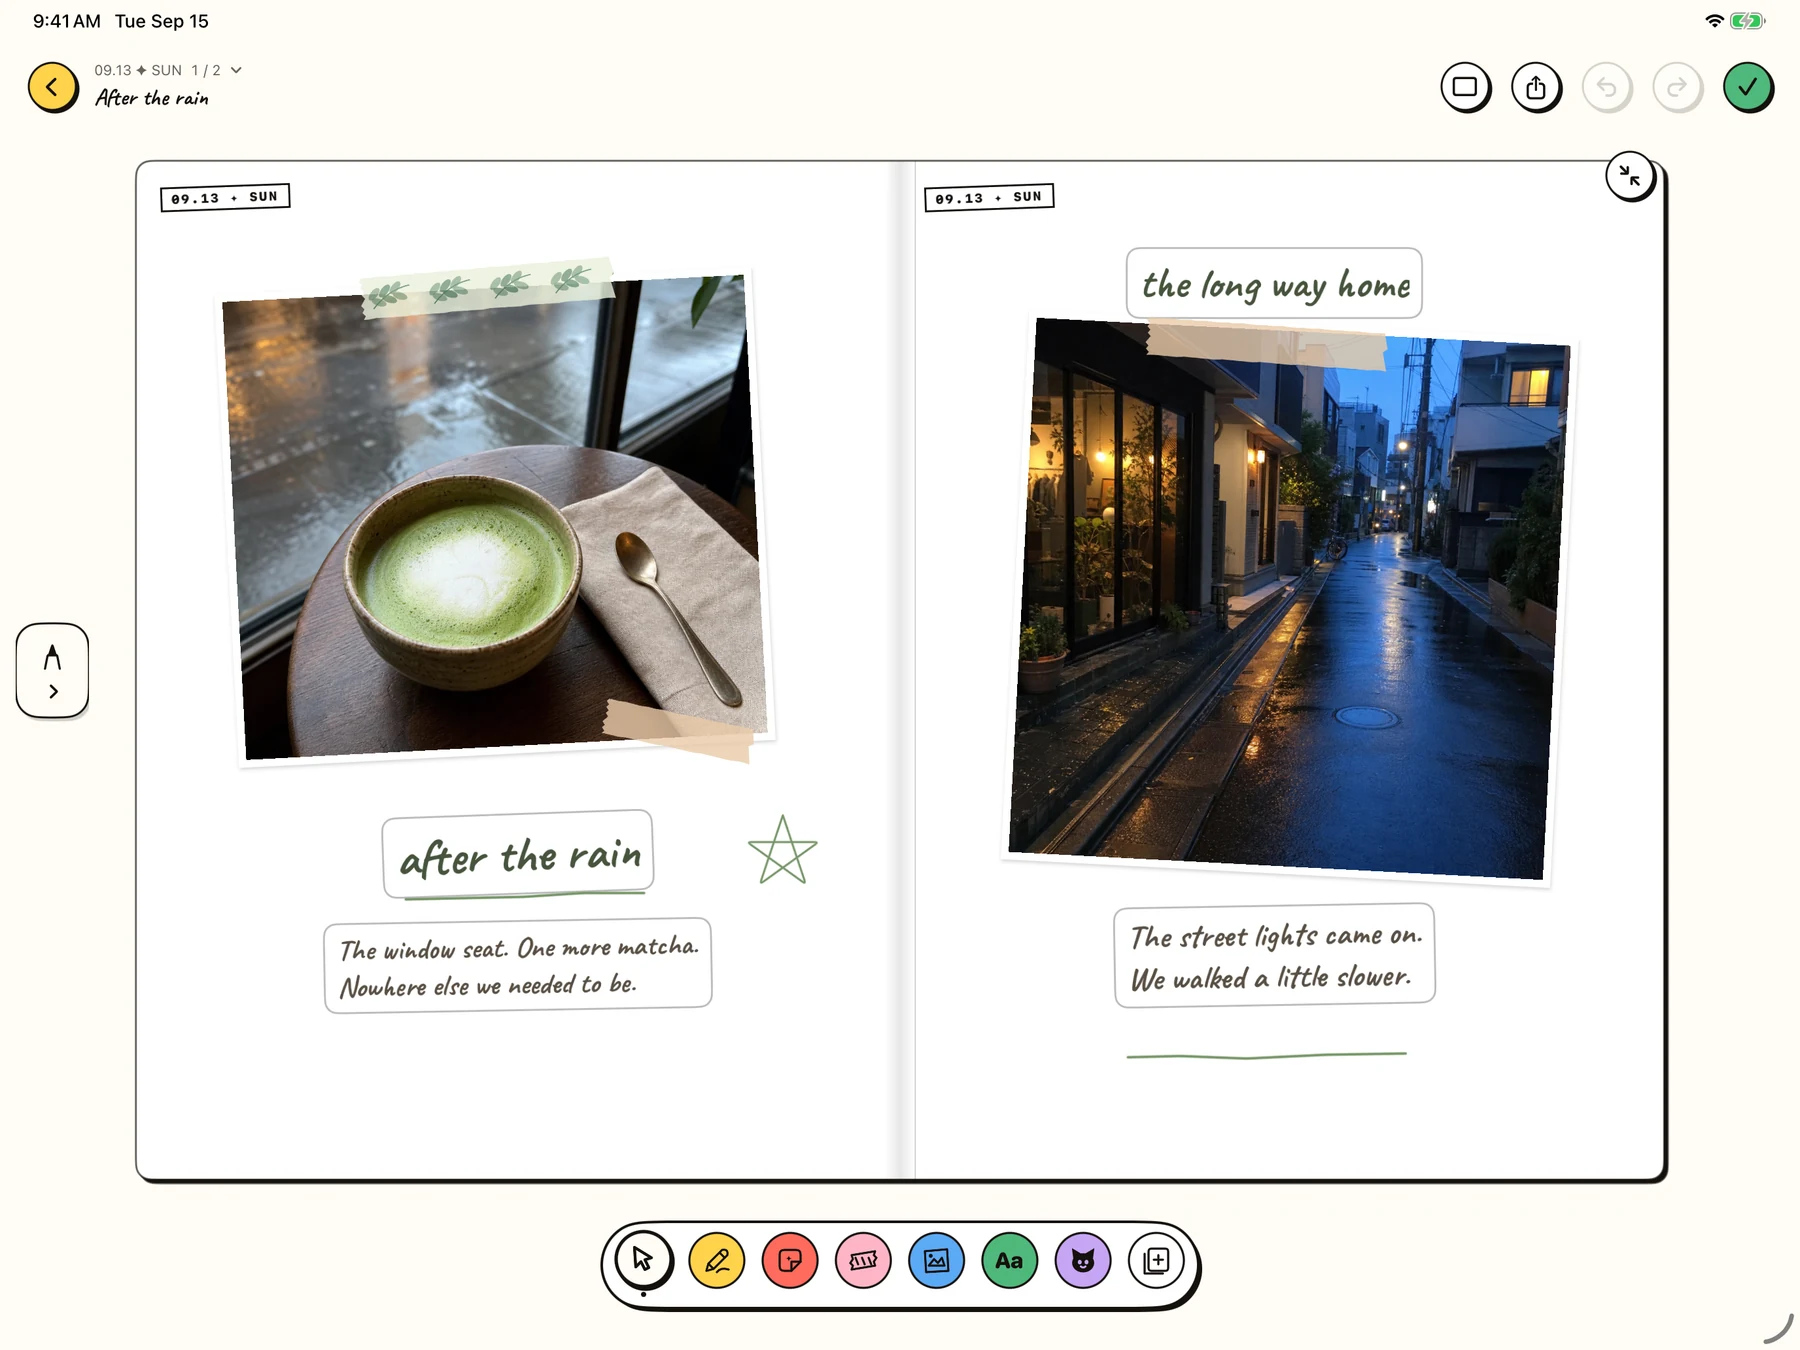This screenshot has height=1350, width=1800.
Task: Tap the right page 09.13 SUN date stamp
Action: (x=989, y=197)
